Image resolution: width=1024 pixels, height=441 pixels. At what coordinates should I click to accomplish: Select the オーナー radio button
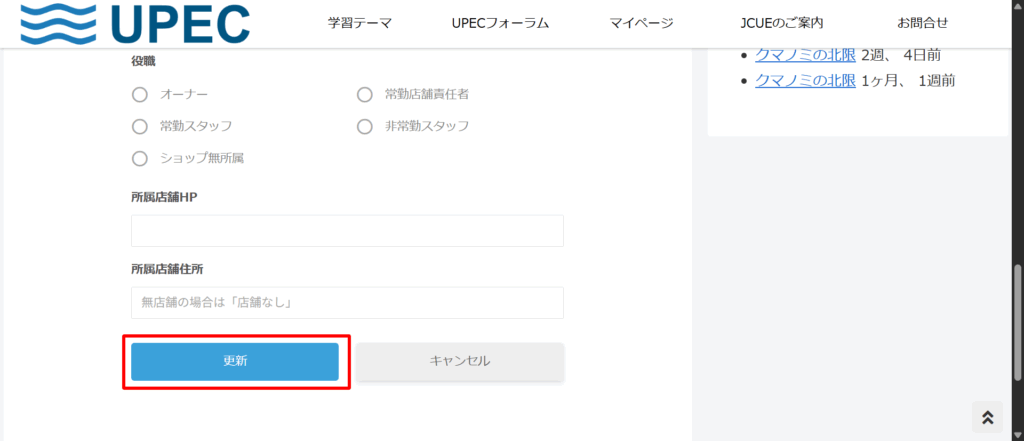click(140, 95)
